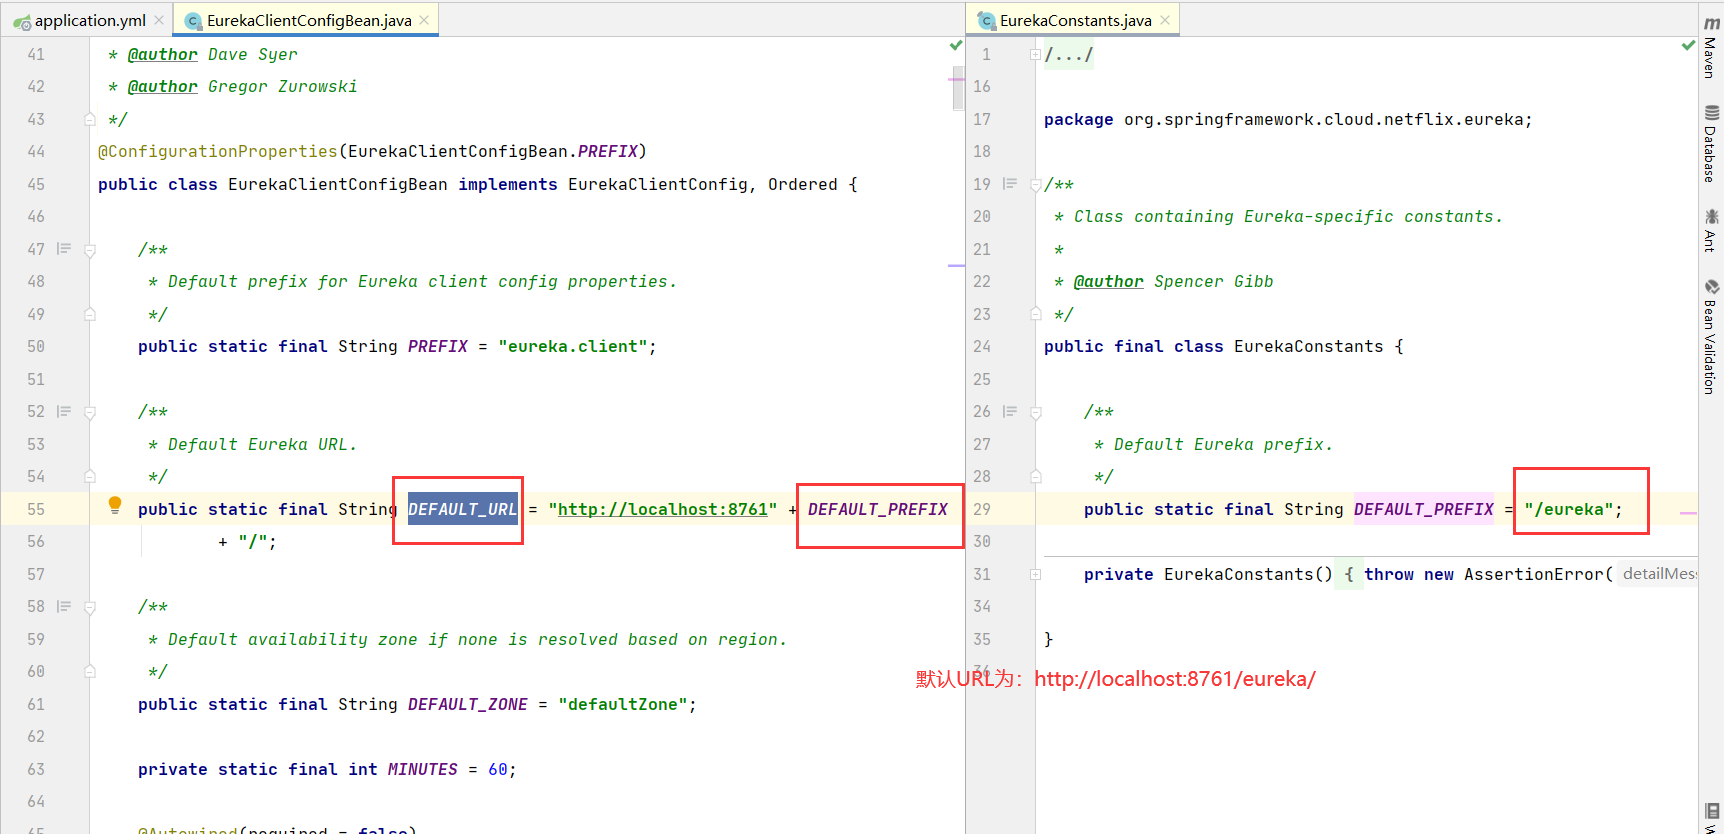Click DEFAULT_PREFIX reference on line 55
Image resolution: width=1724 pixels, height=834 pixels.
click(877, 509)
